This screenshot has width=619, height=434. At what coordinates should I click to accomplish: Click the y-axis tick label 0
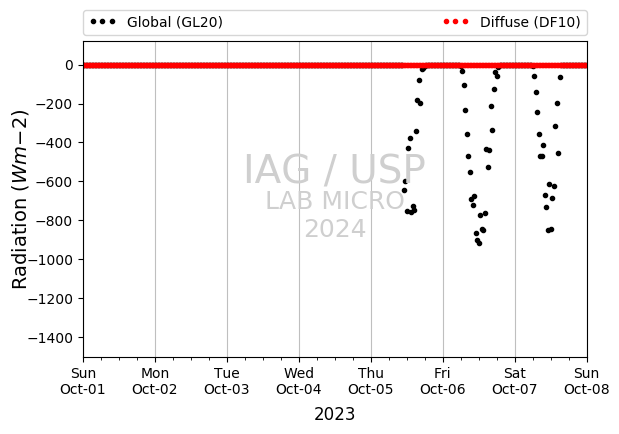pos(69,65)
